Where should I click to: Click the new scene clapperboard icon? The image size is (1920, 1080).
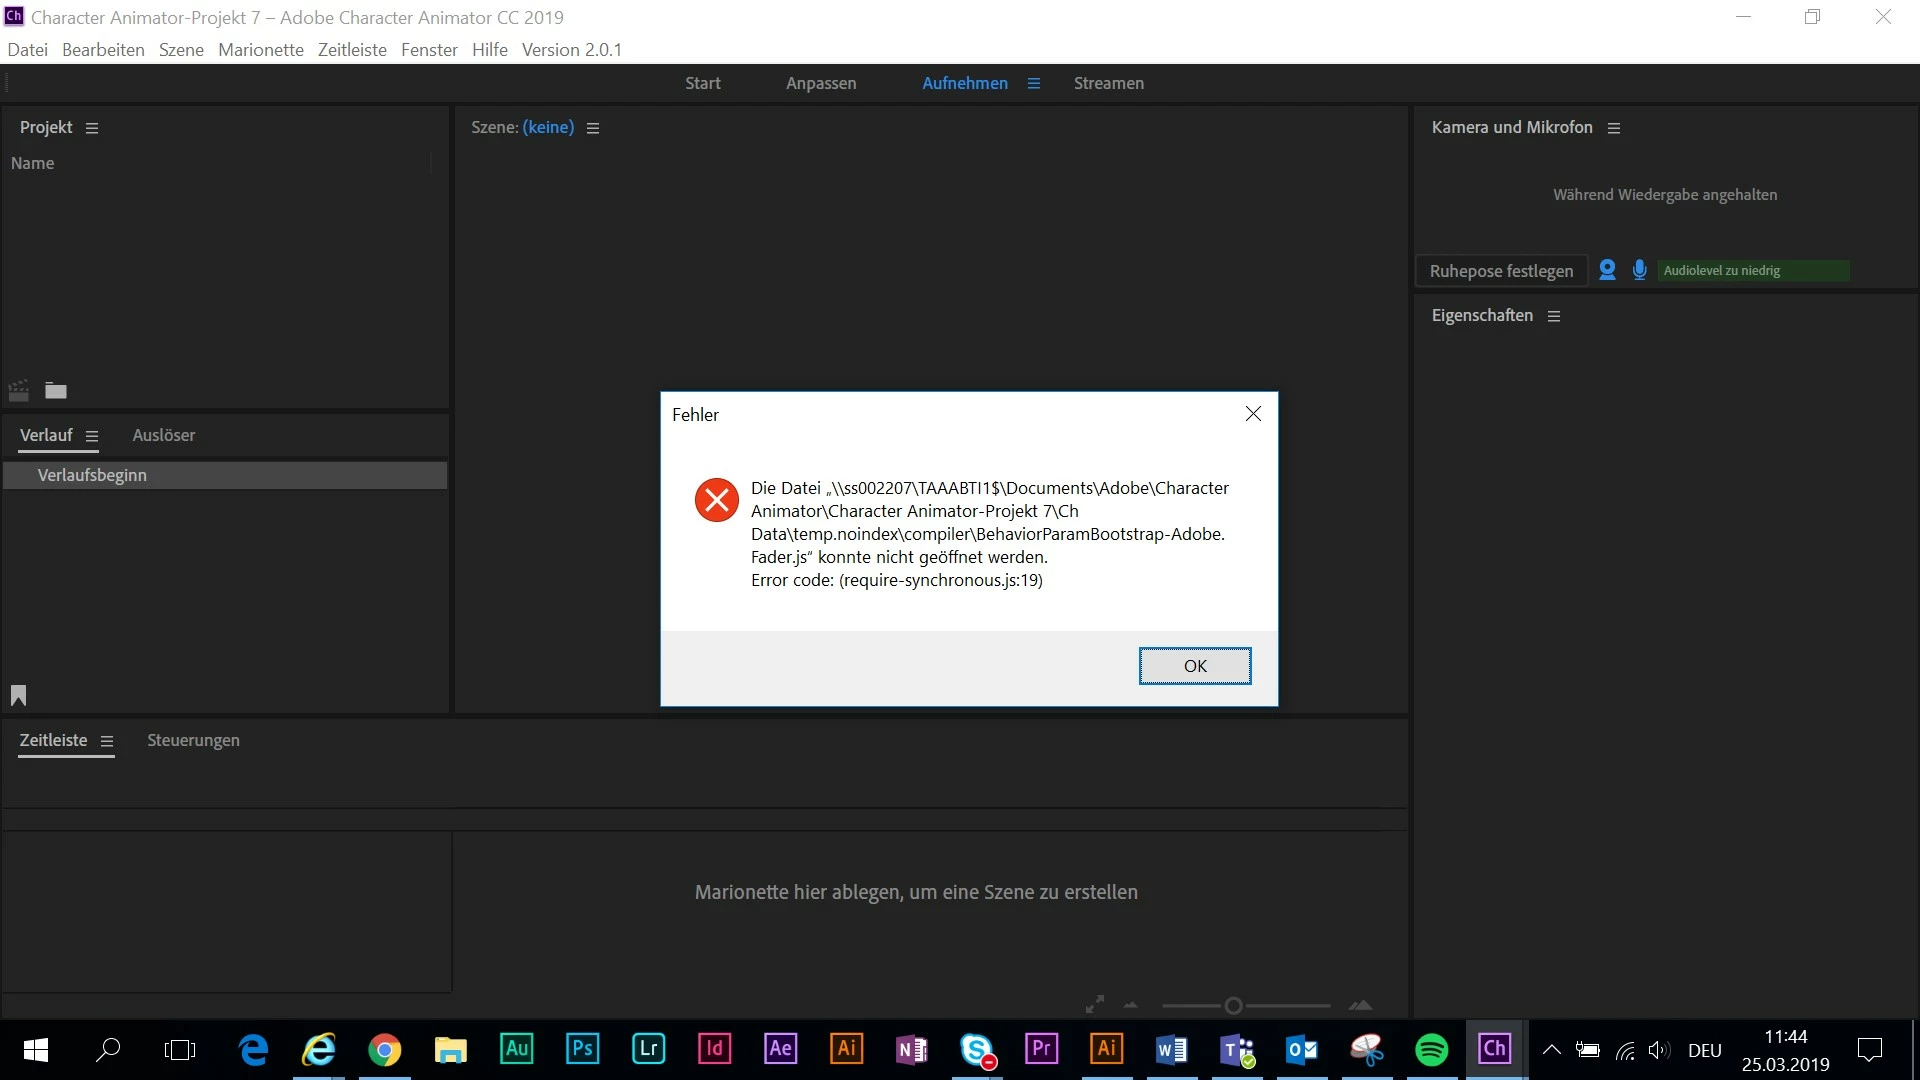pyautogui.click(x=18, y=390)
